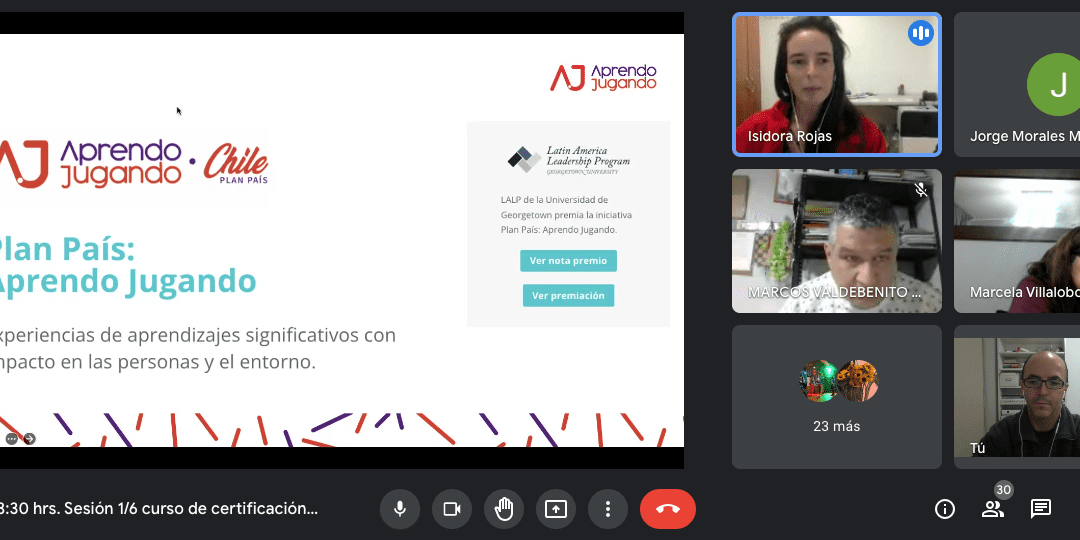Click the green J avatar of Jorge Morales

[1055, 85]
